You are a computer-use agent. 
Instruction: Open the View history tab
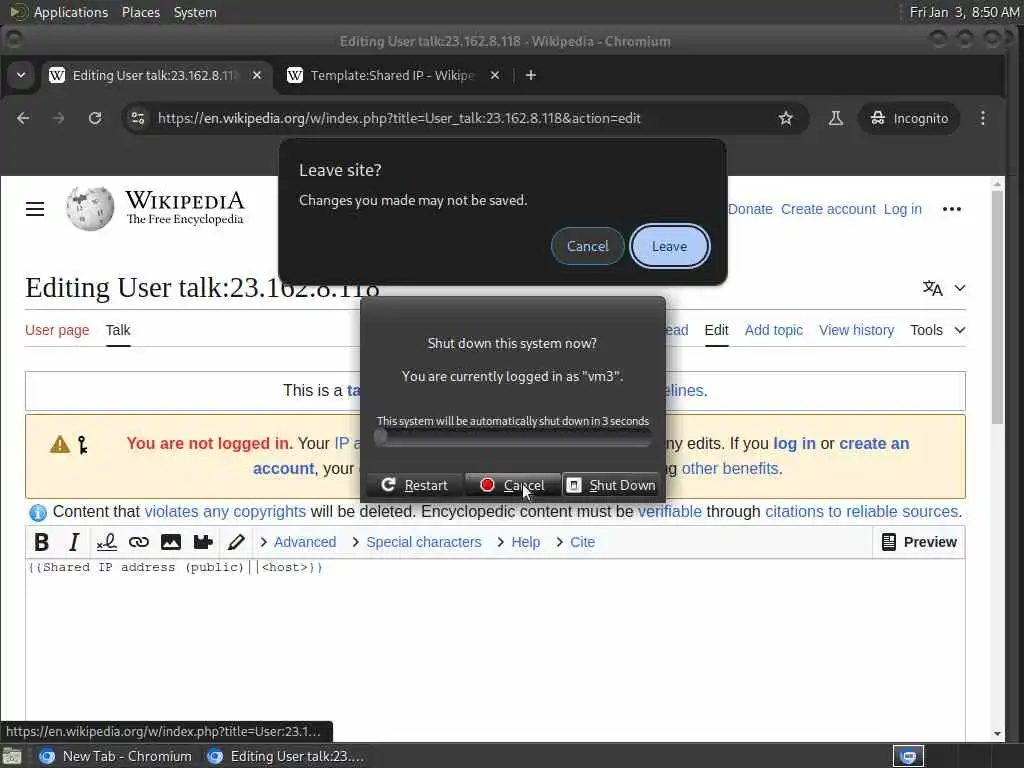(856, 330)
